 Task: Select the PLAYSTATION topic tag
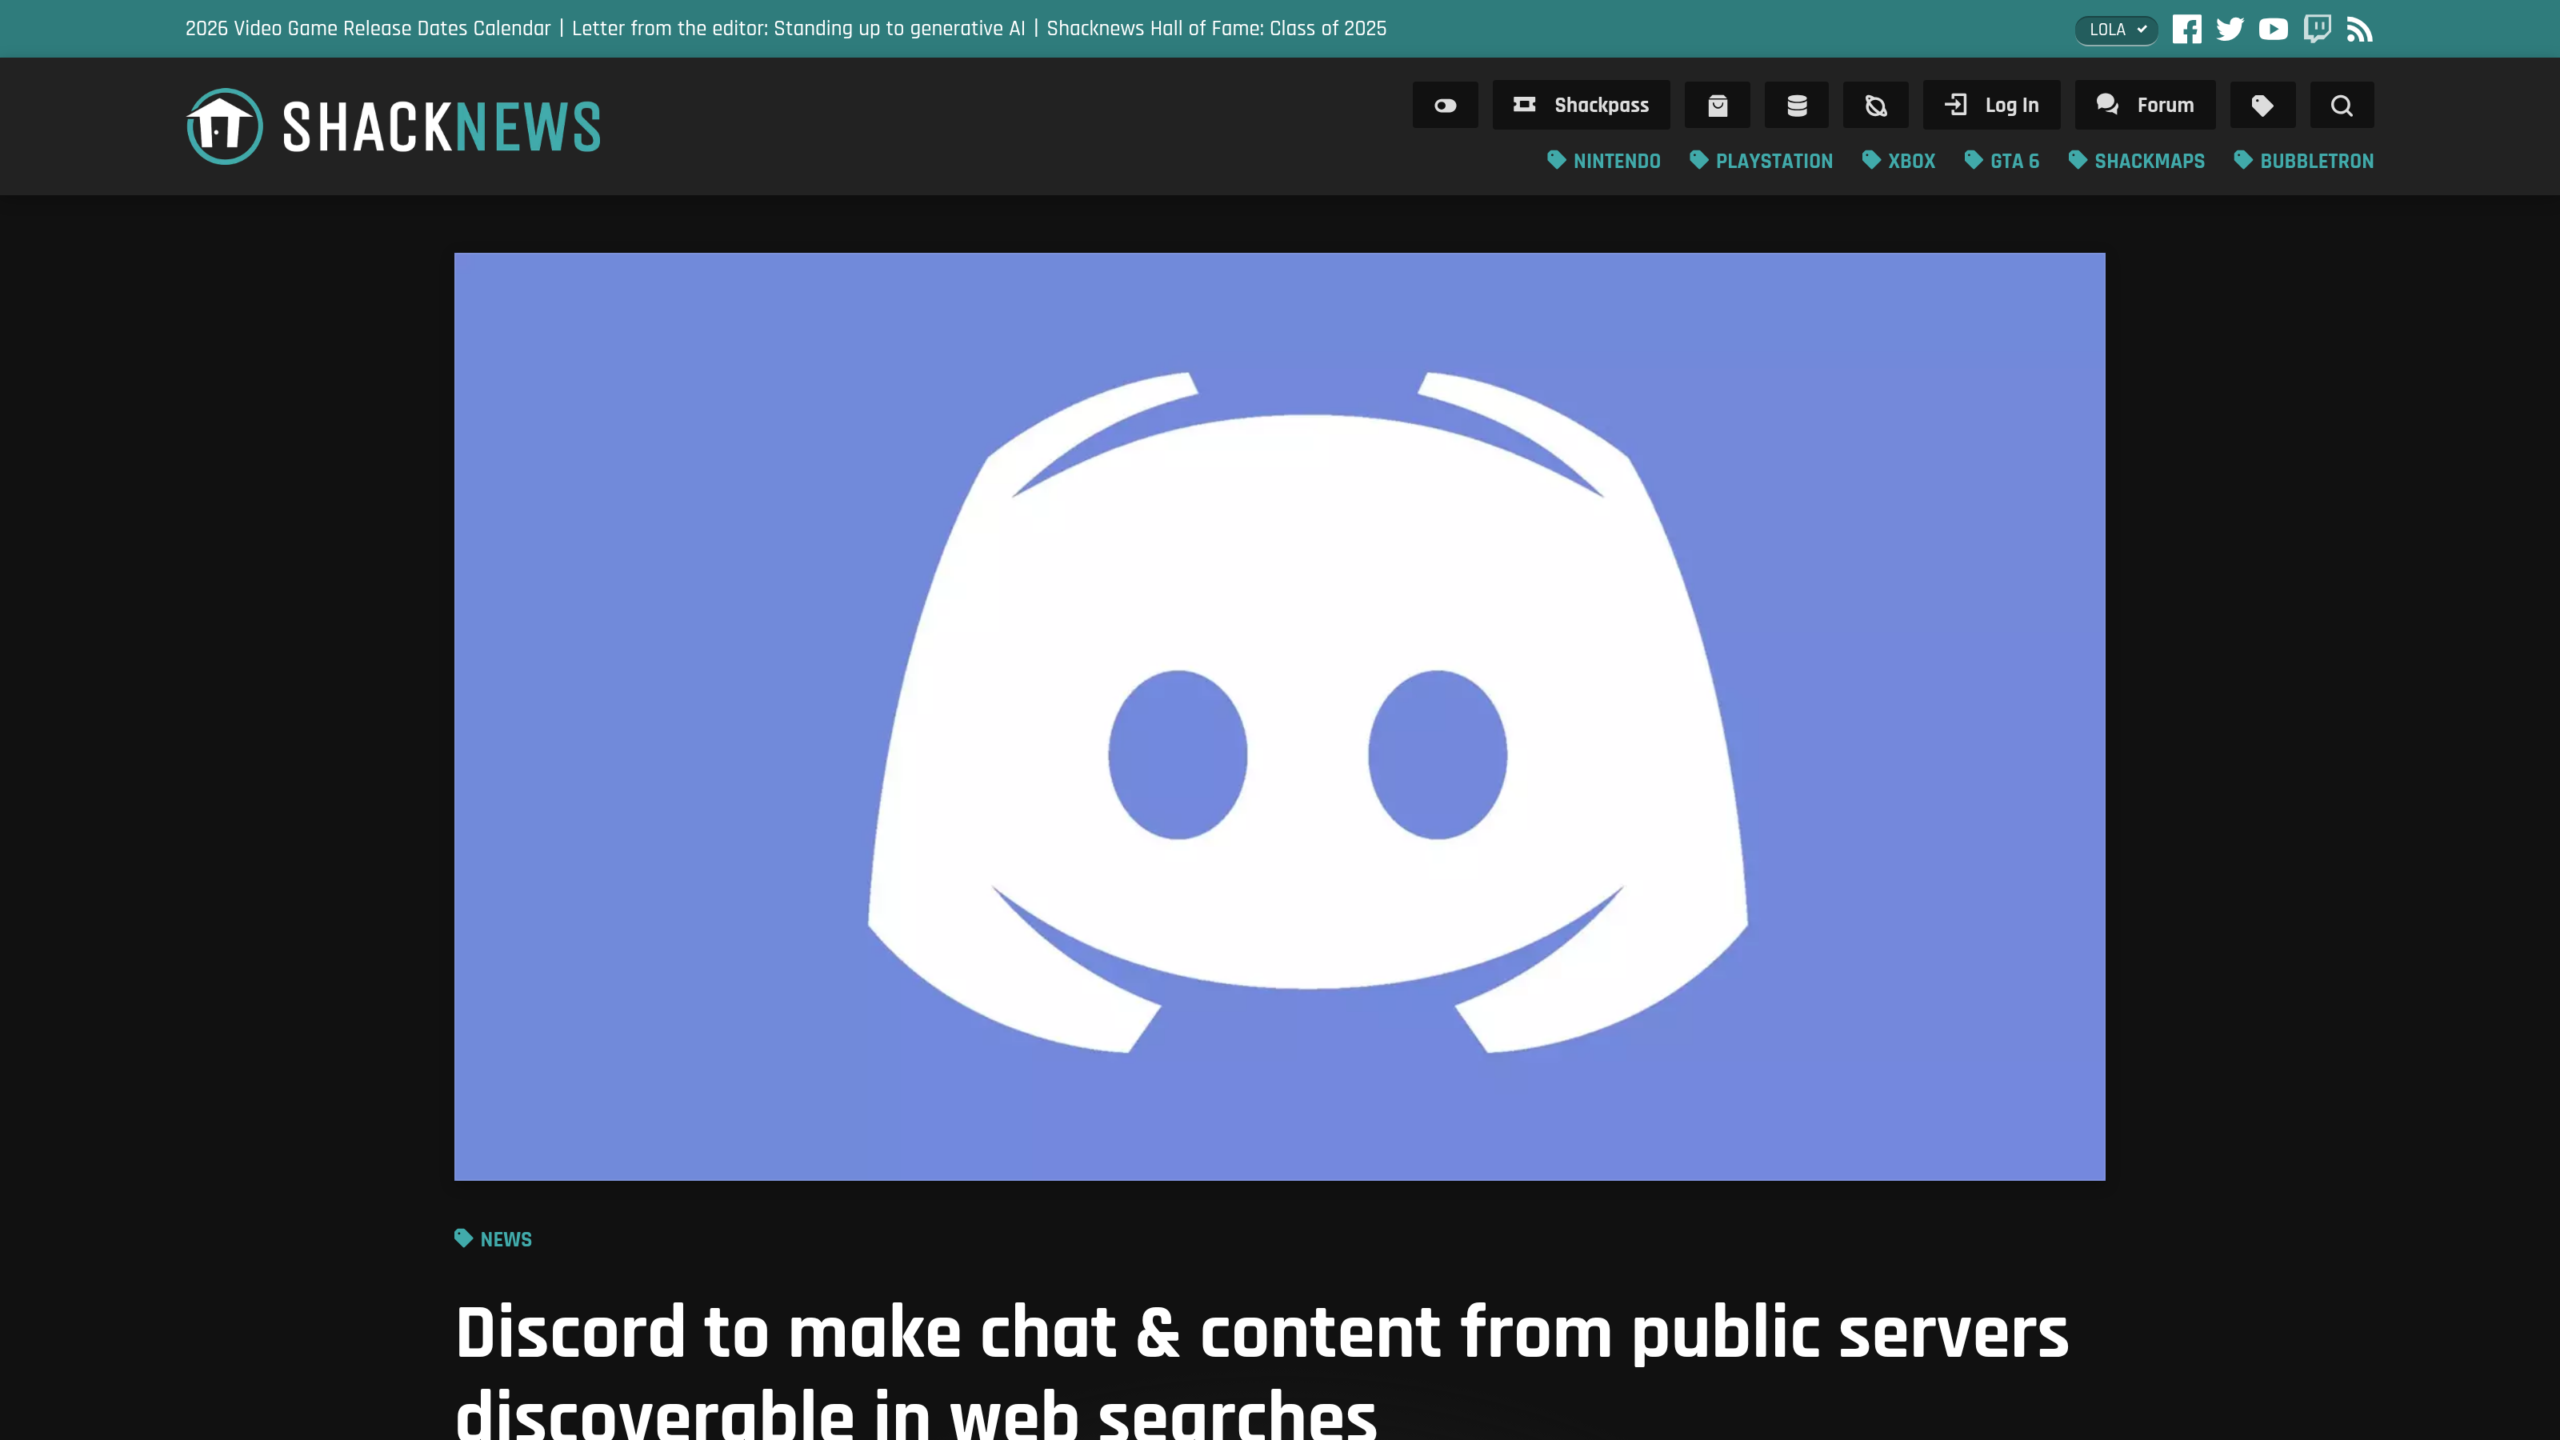(x=1761, y=161)
